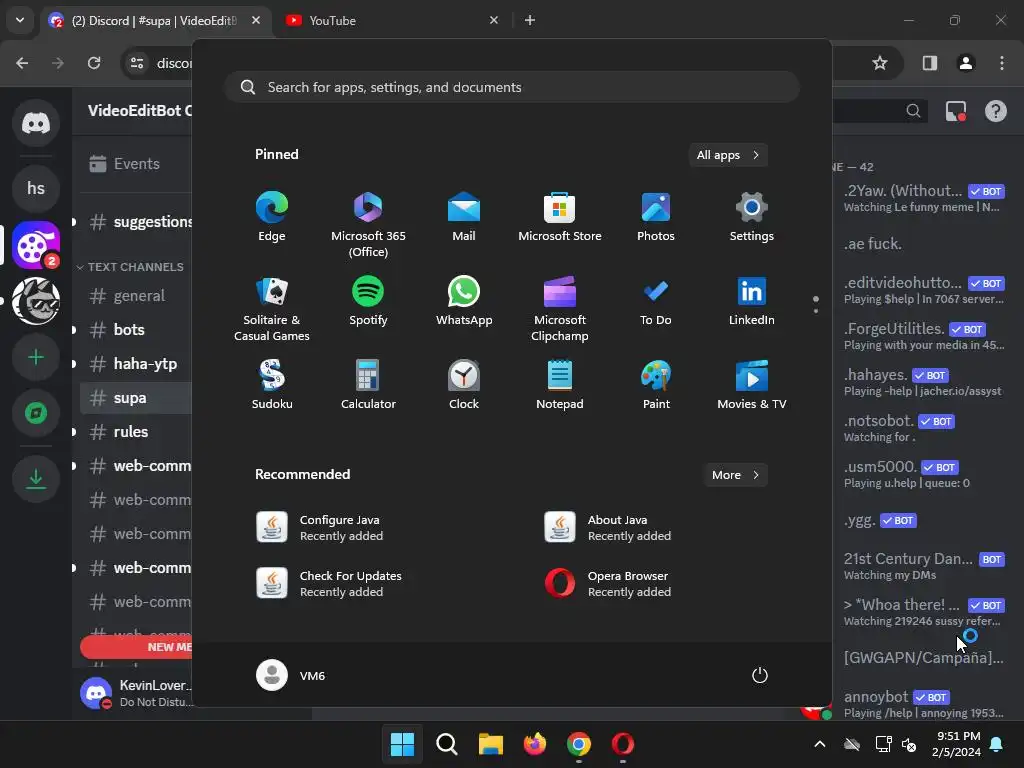
Task: Click the Windows Start button on taskbar
Action: [402, 744]
